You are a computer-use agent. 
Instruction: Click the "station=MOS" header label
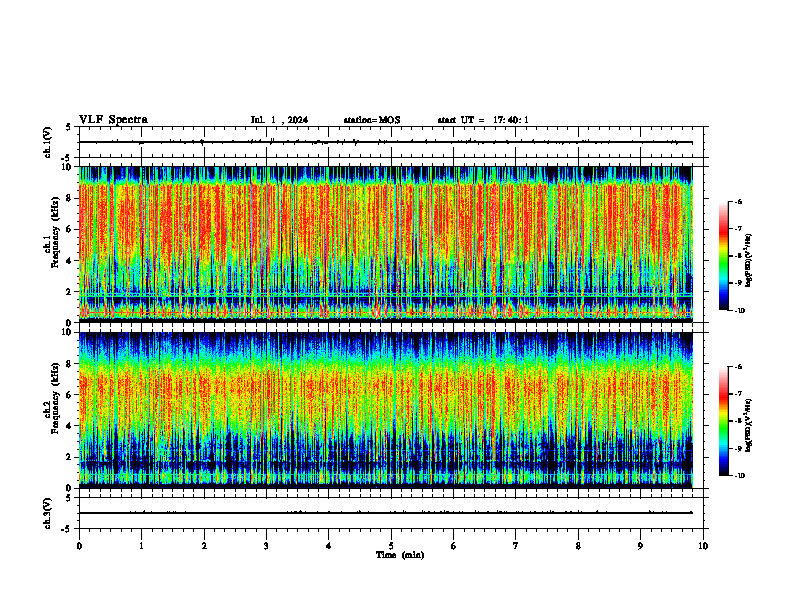[x=372, y=120]
